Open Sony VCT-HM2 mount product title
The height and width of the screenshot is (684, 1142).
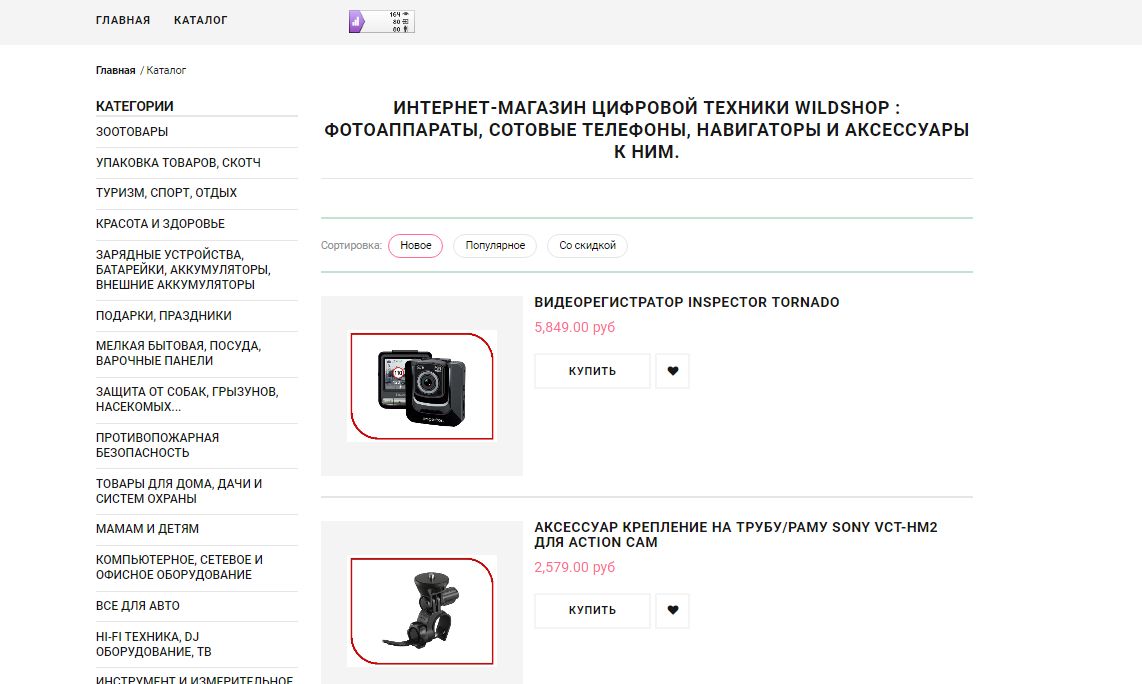click(x=736, y=535)
